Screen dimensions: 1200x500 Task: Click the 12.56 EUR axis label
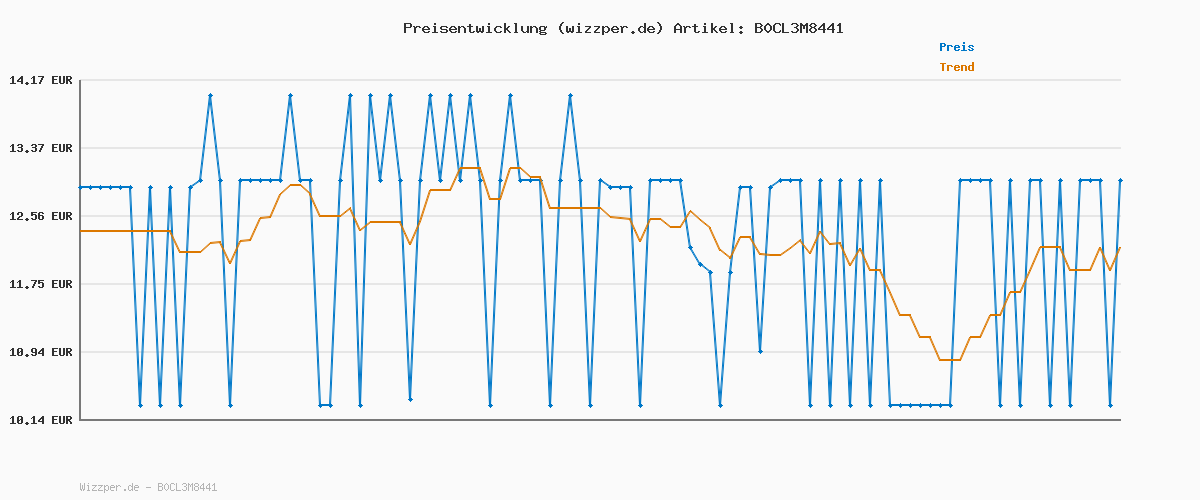tap(41, 216)
